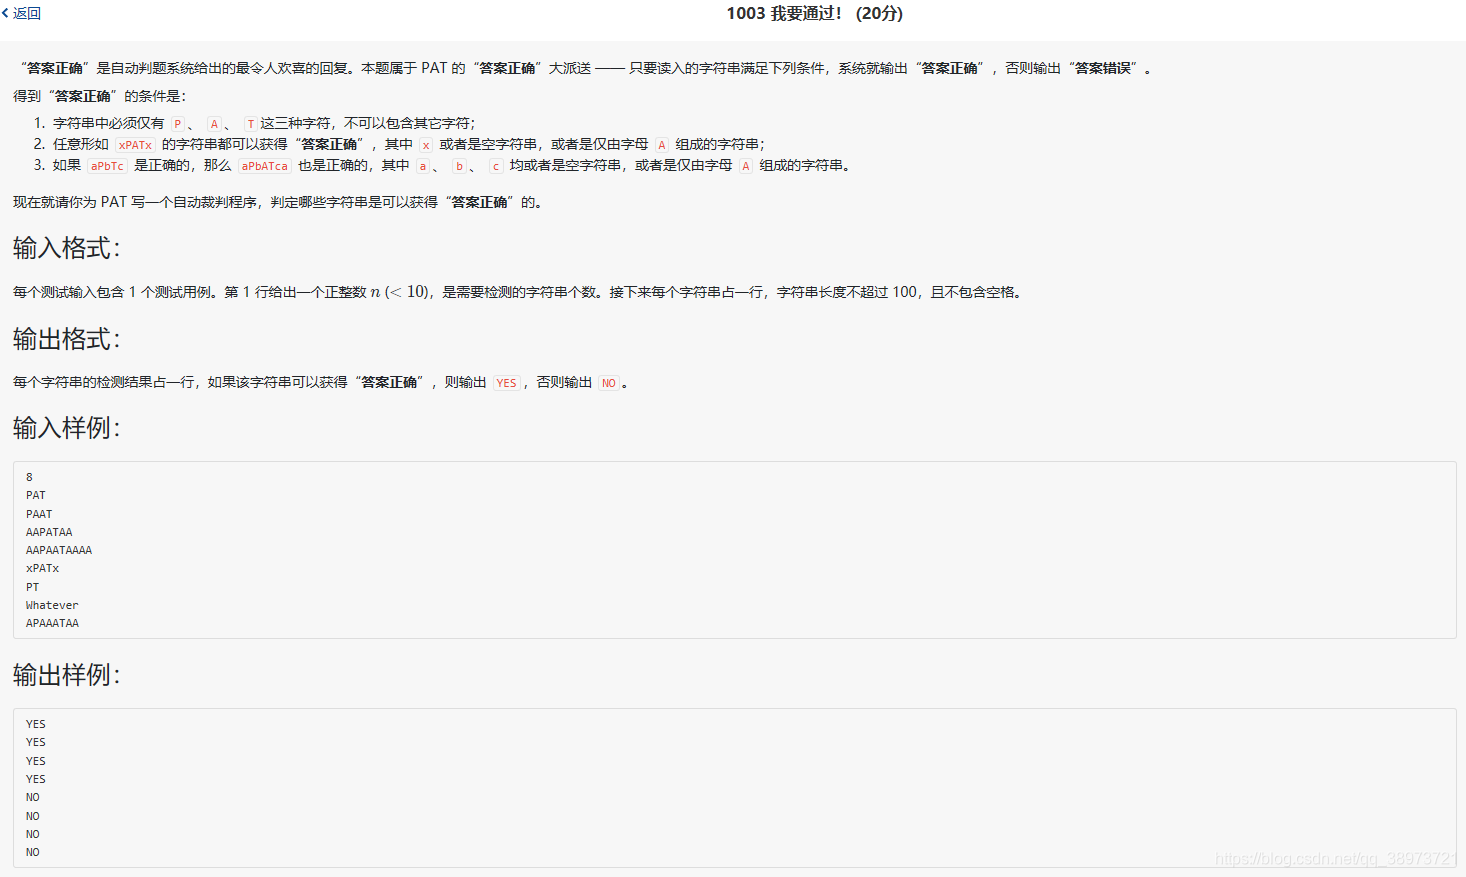Click the highlighted a tag in condition 3
Image resolution: width=1466 pixels, height=877 pixels.
tap(423, 165)
